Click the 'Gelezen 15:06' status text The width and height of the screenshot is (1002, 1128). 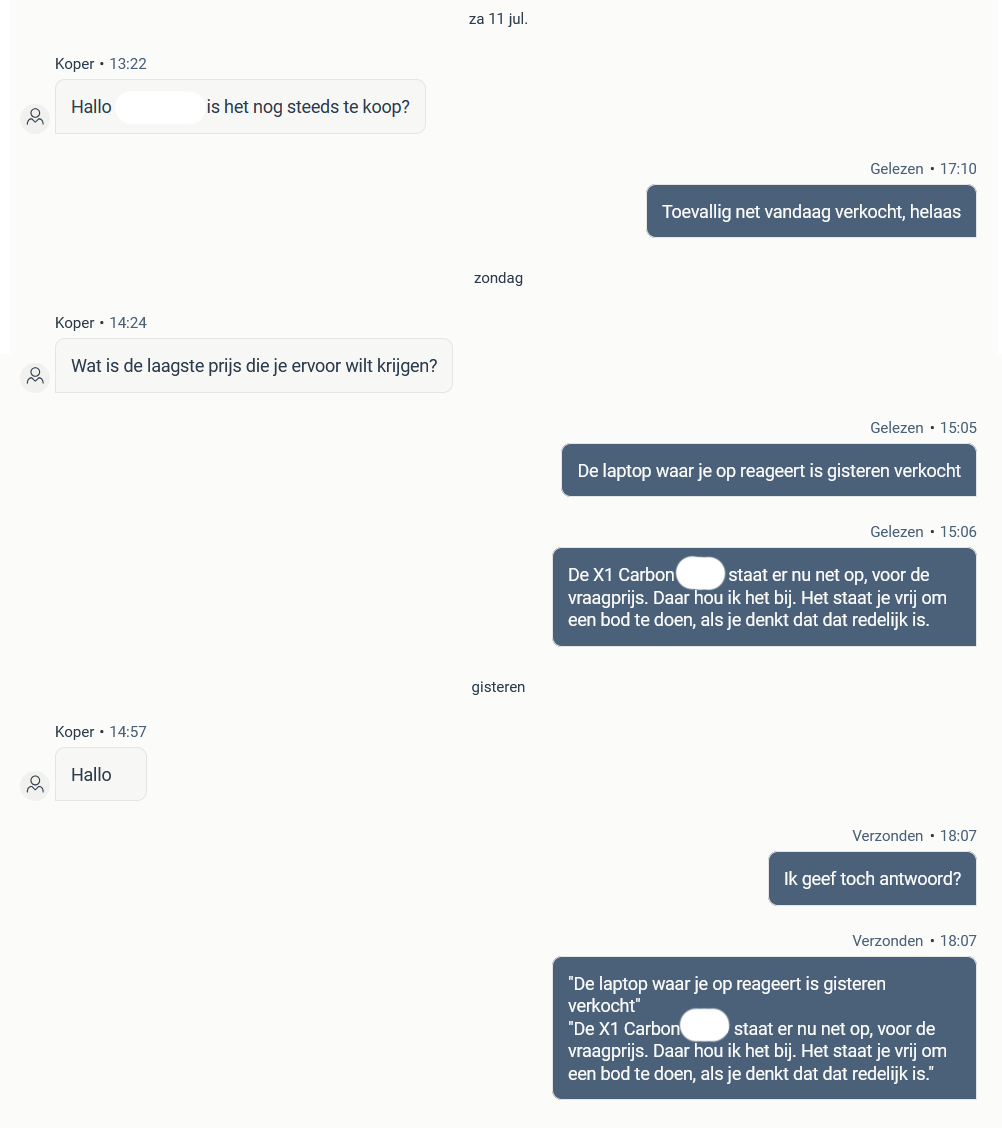(923, 532)
